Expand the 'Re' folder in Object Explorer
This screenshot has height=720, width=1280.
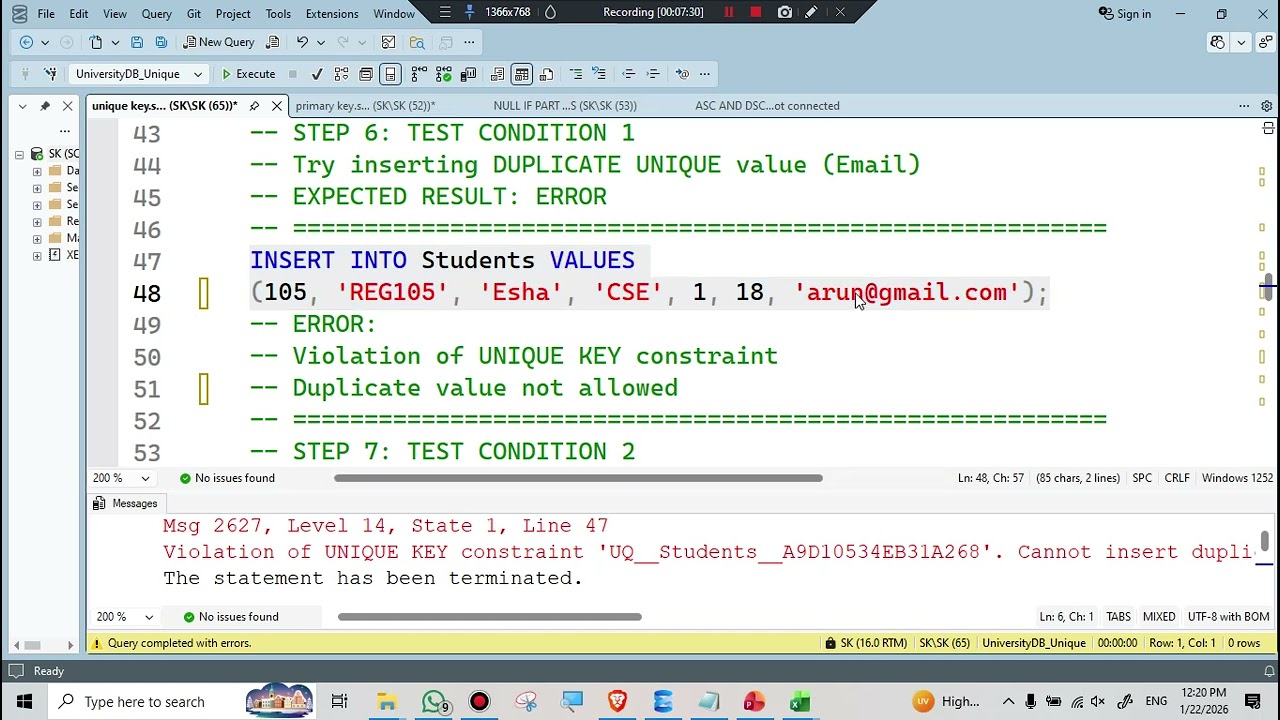tap(37, 222)
